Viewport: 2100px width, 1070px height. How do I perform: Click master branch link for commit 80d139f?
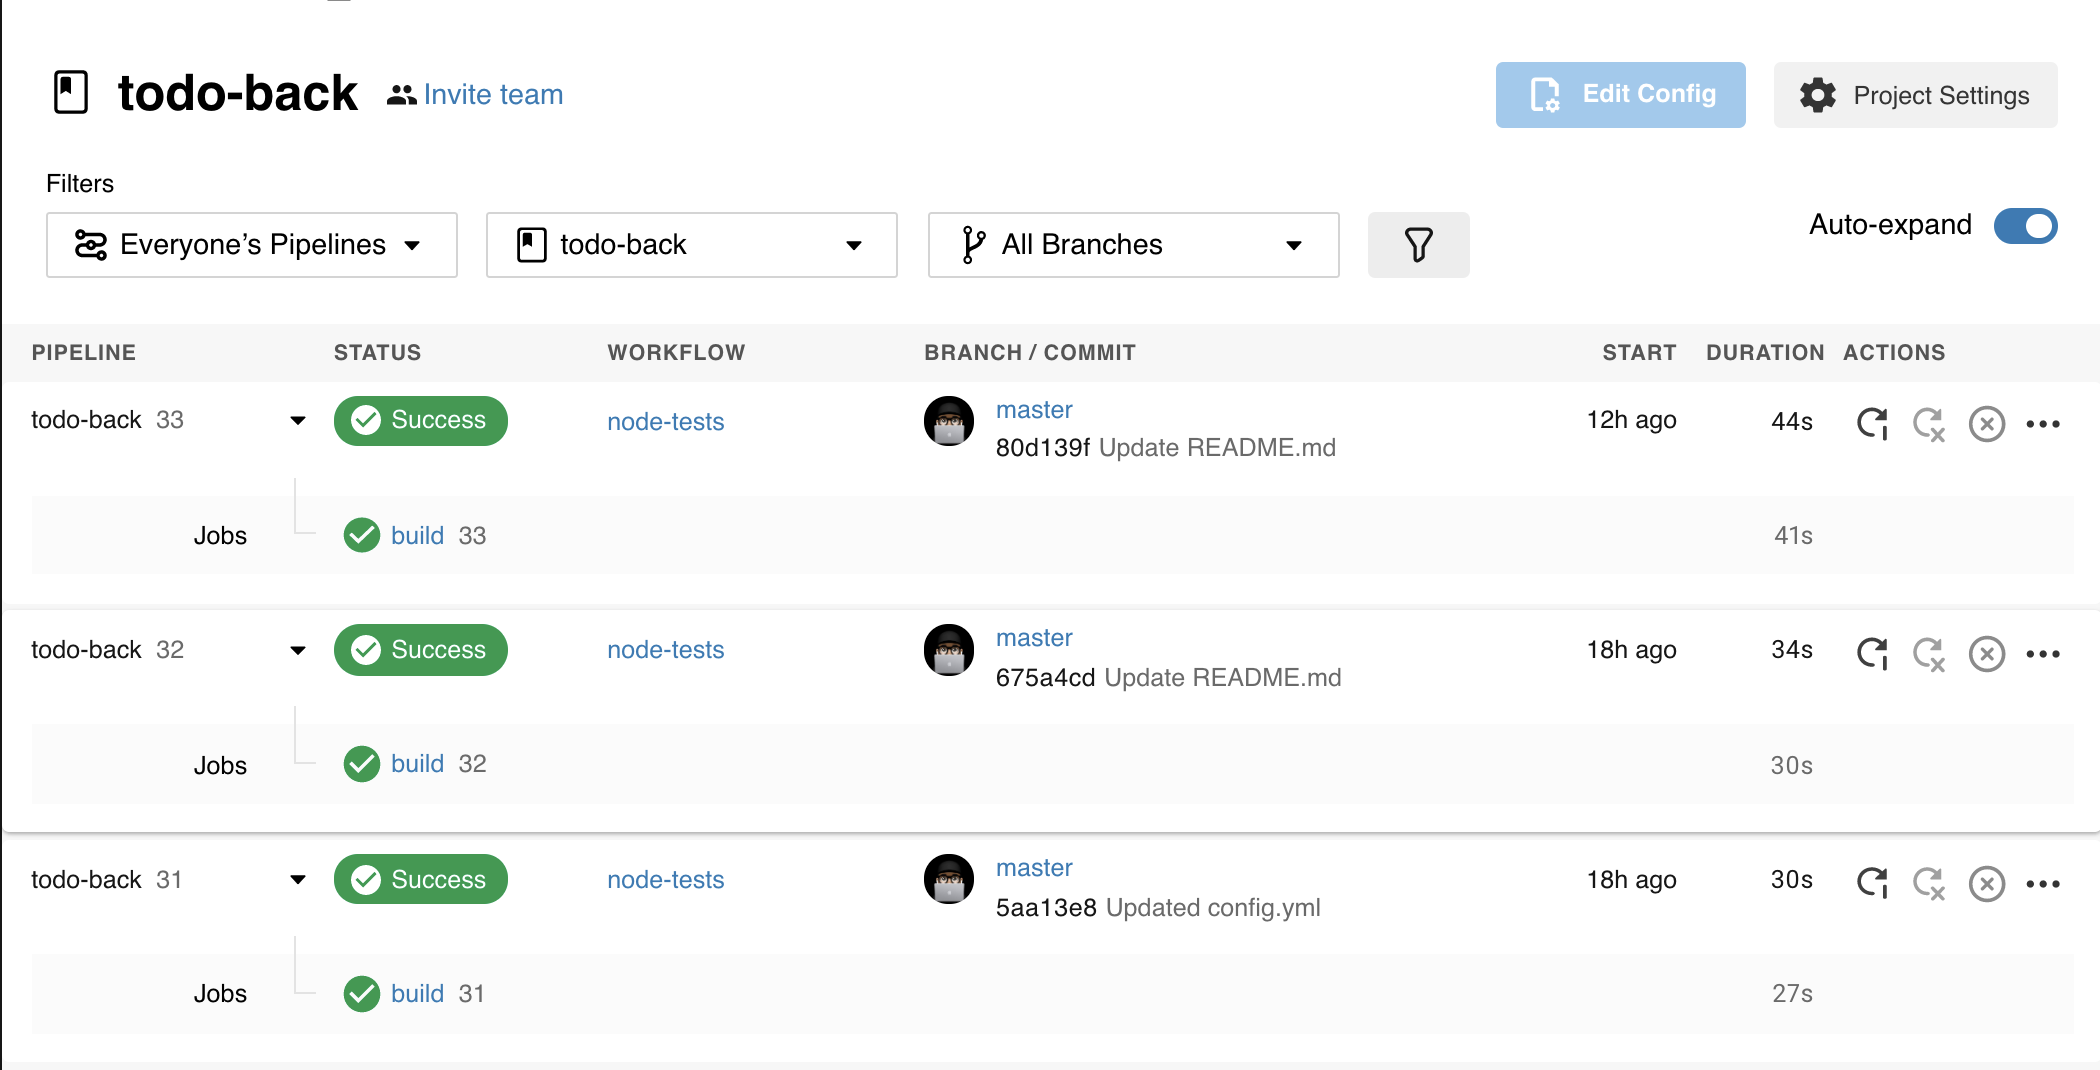(1034, 409)
